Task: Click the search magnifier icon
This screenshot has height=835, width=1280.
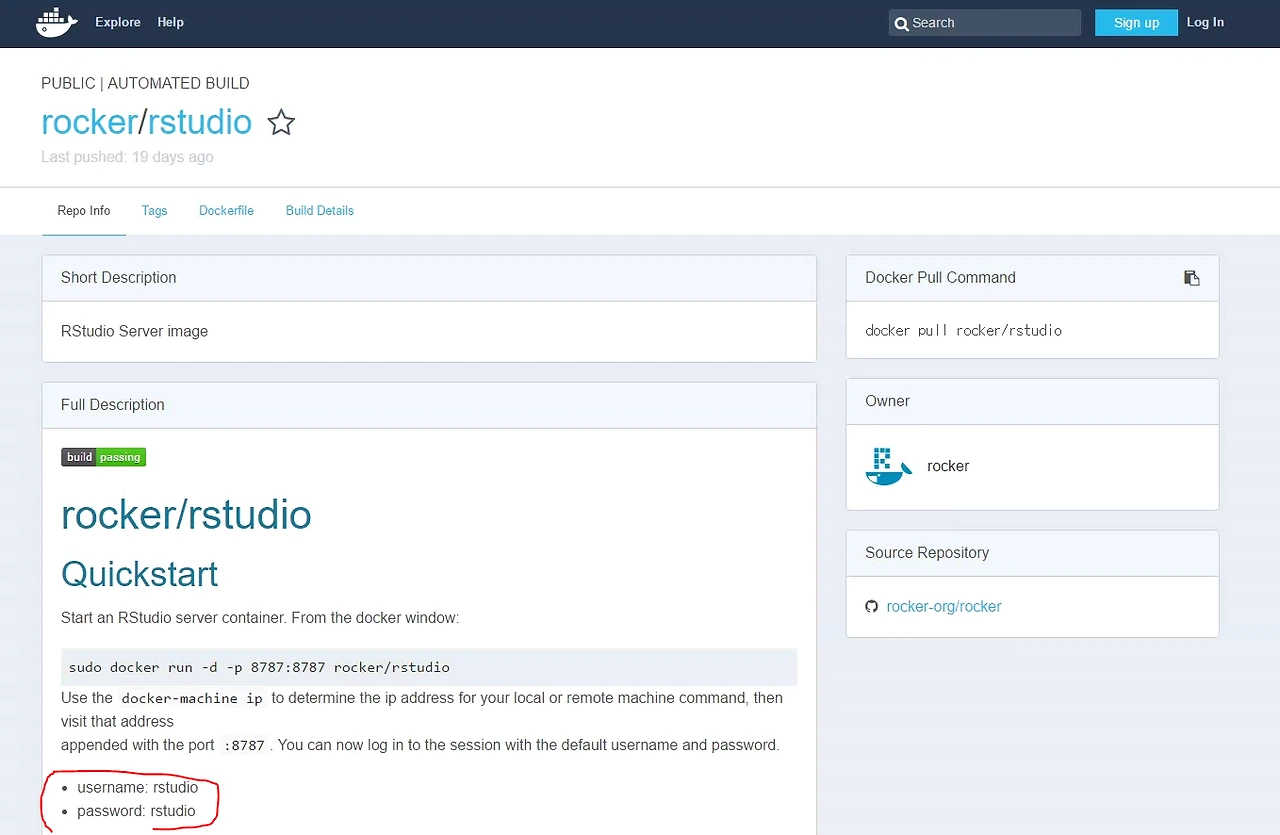Action: [901, 23]
